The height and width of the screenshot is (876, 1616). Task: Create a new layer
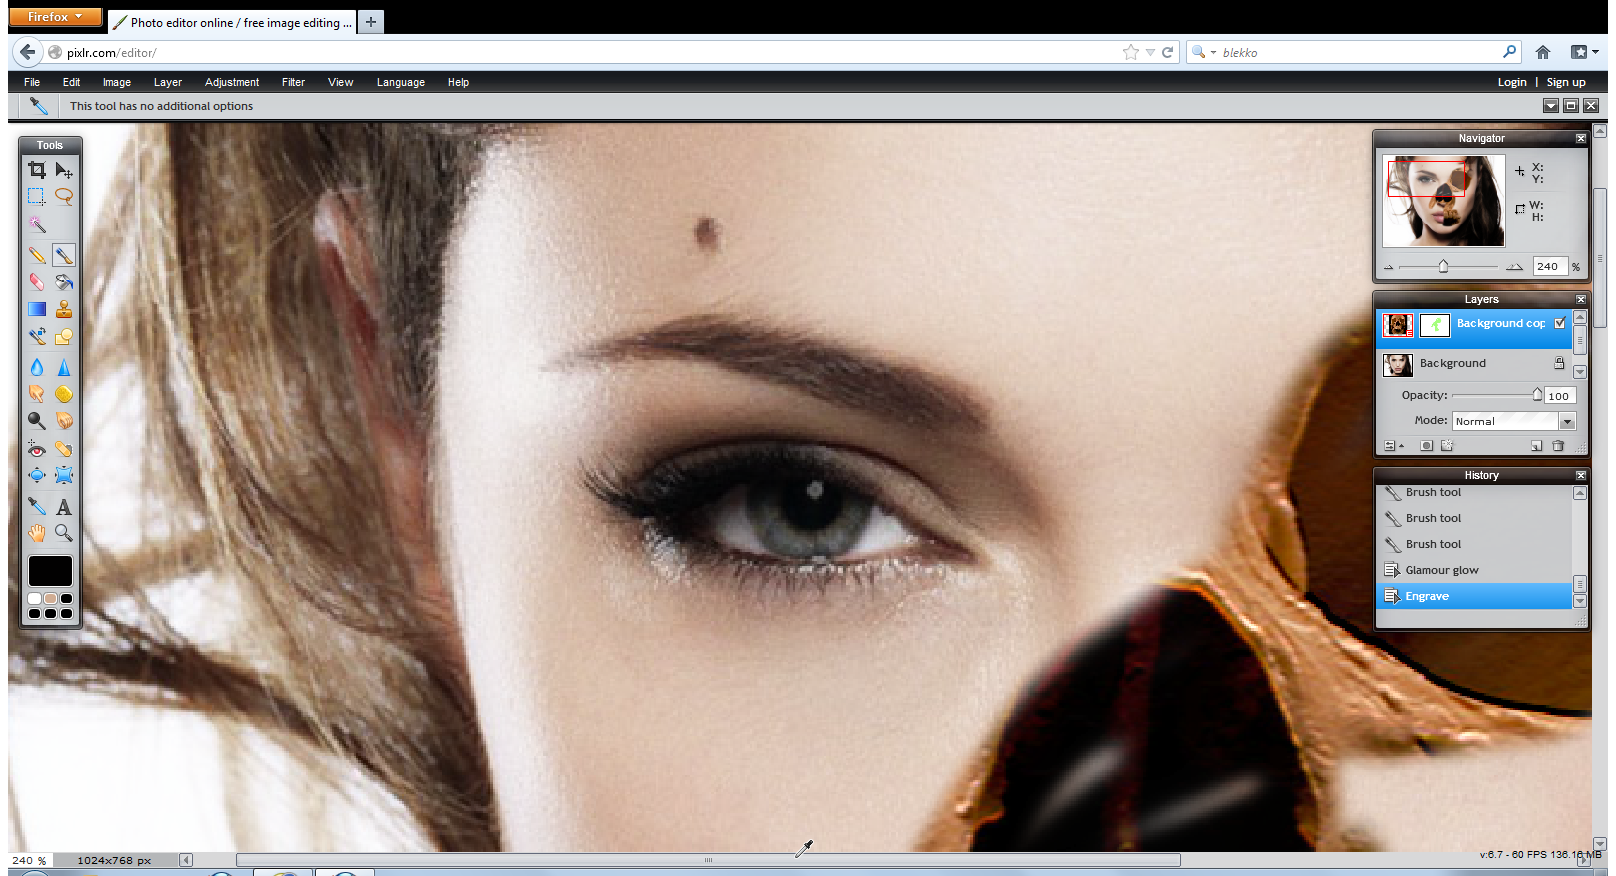tap(1536, 446)
